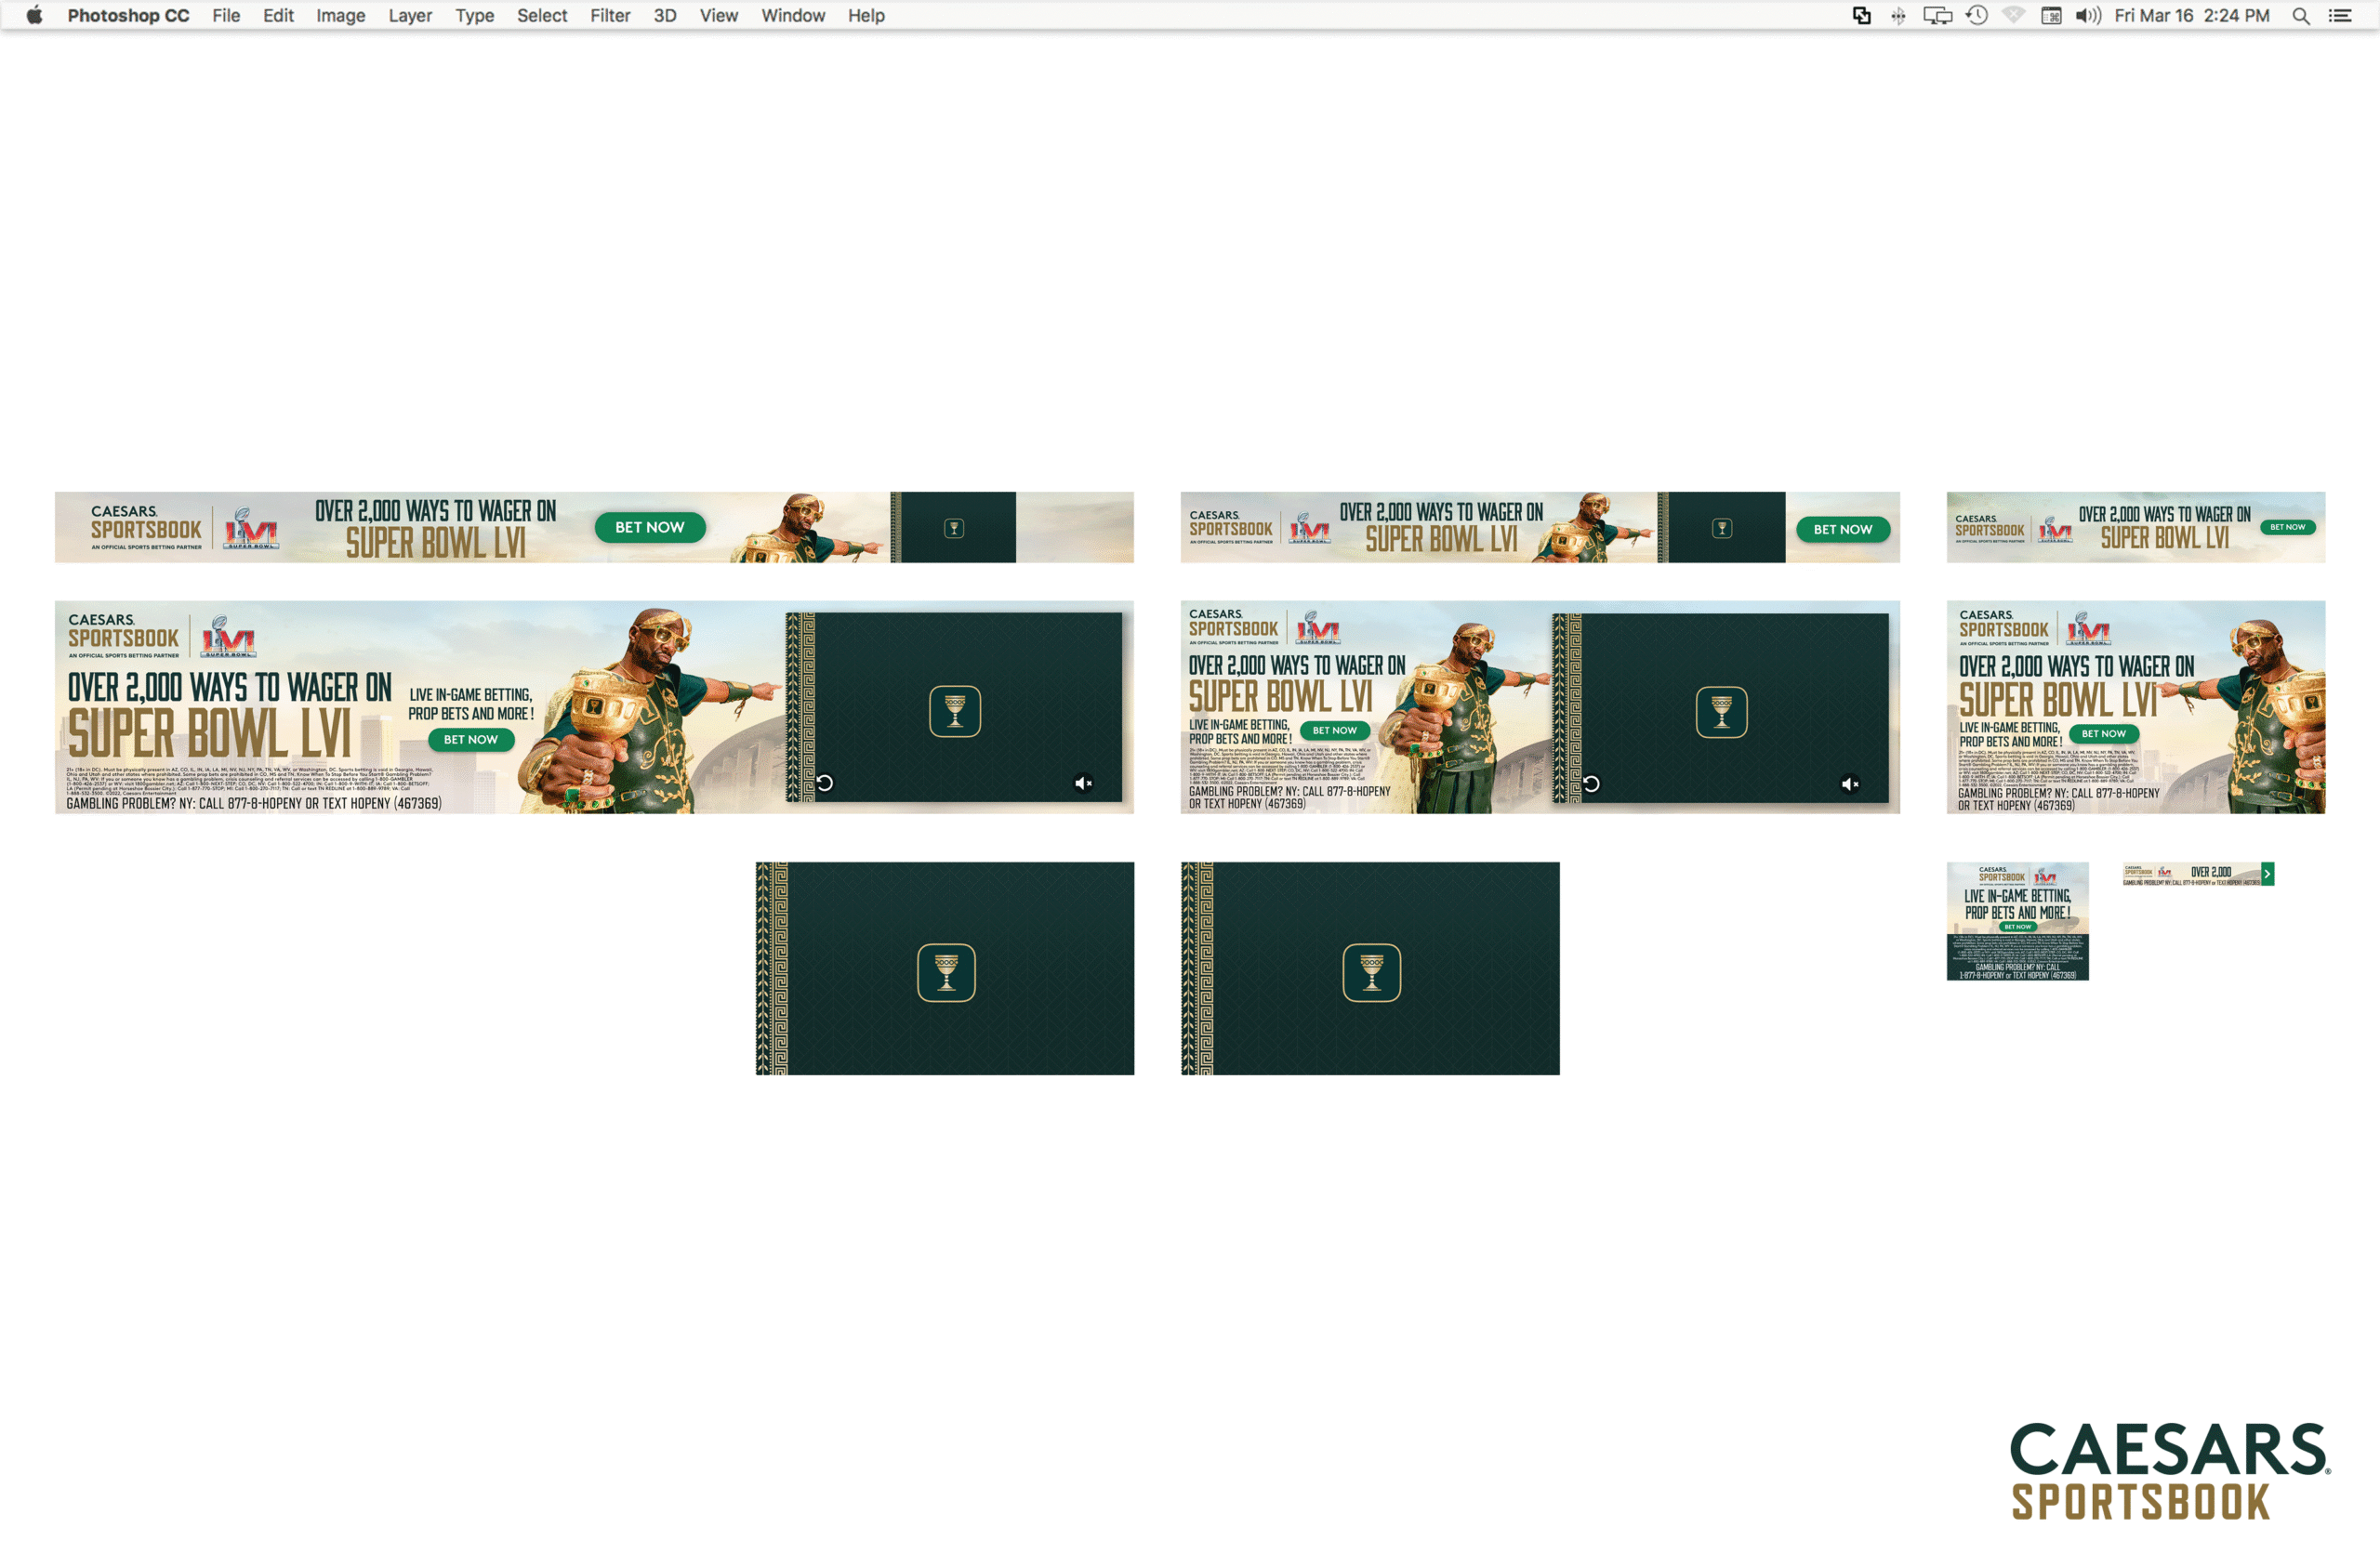This screenshot has height=1567, width=2380.
Task: Click BET NOW on the top-left leaderboard banner
Action: pos(650,527)
